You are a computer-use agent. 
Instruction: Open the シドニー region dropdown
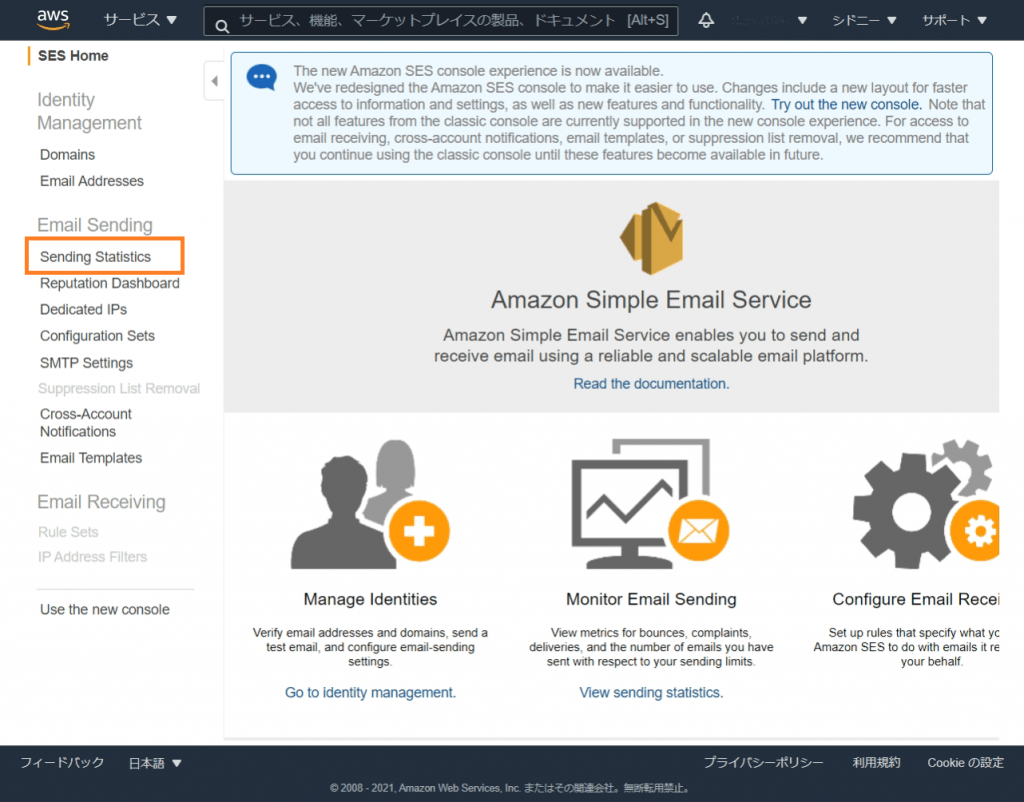(863, 20)
